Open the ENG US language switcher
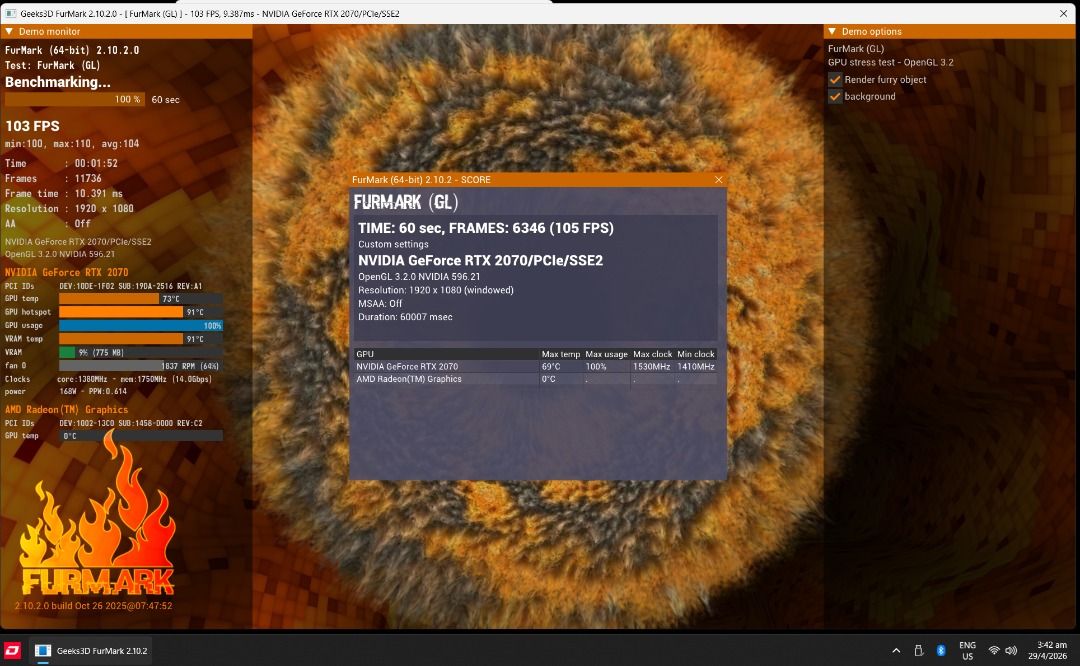This screenshot has height=666, width=1080. (x=967, y=650)
